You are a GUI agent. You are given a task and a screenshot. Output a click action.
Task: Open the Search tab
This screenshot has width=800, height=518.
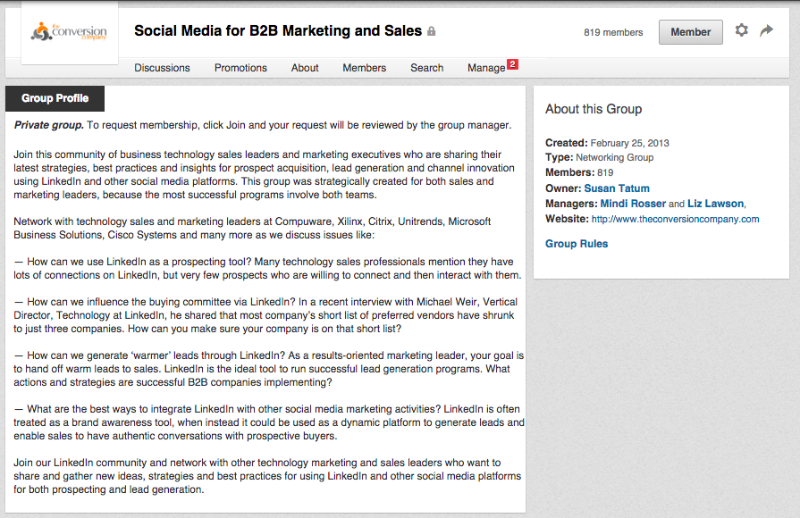tap(427, 68)
